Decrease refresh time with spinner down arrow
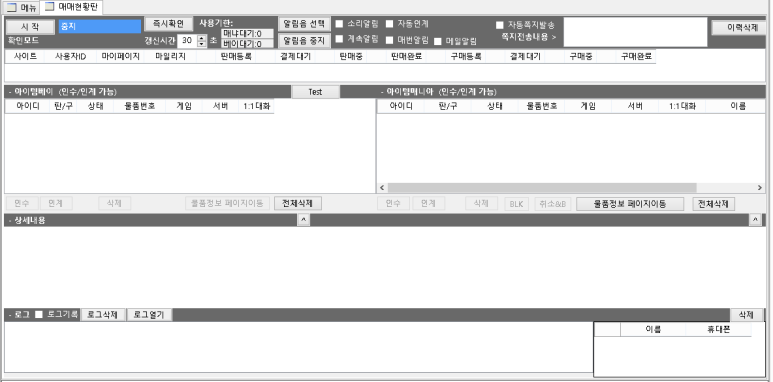This screenshot has width=773, height=382. coord(201,43)
